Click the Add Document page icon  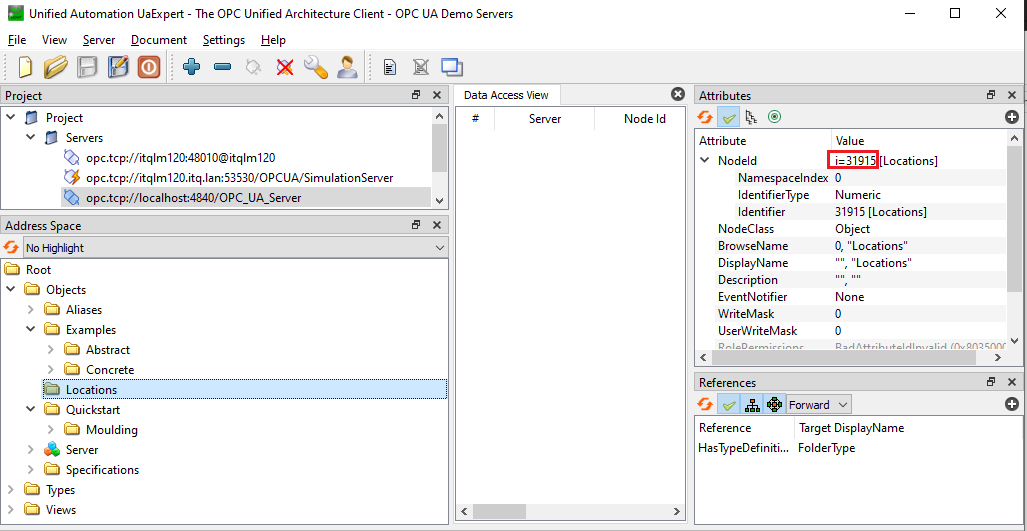[x=390, y=67]
